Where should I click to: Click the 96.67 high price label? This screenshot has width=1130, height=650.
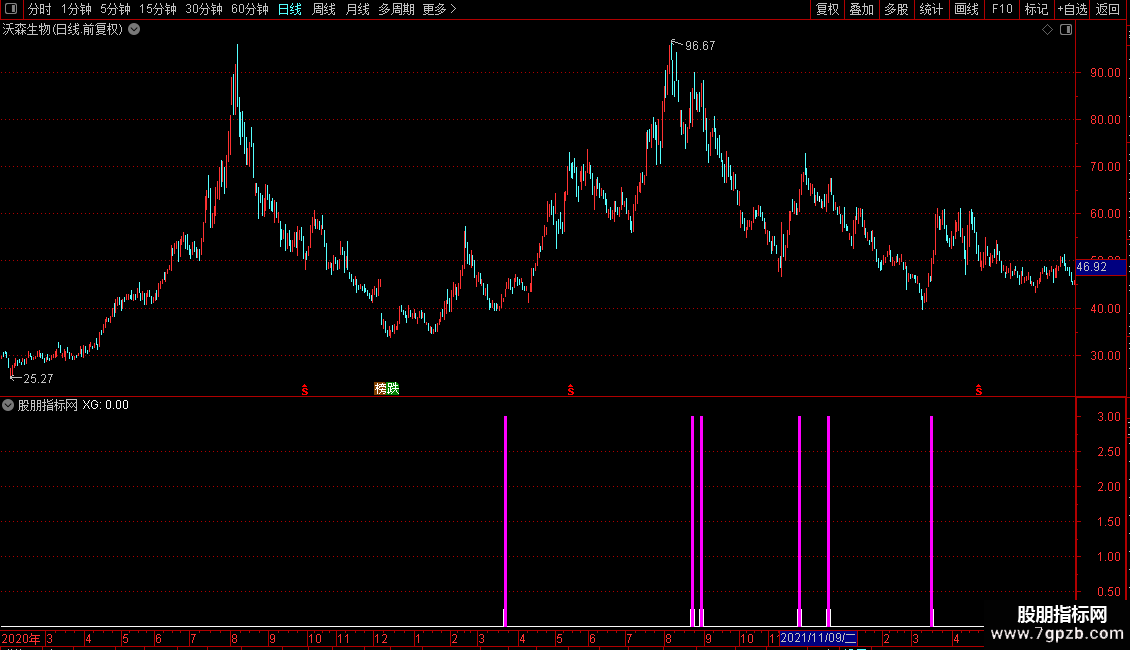click(x=700, y=46)
